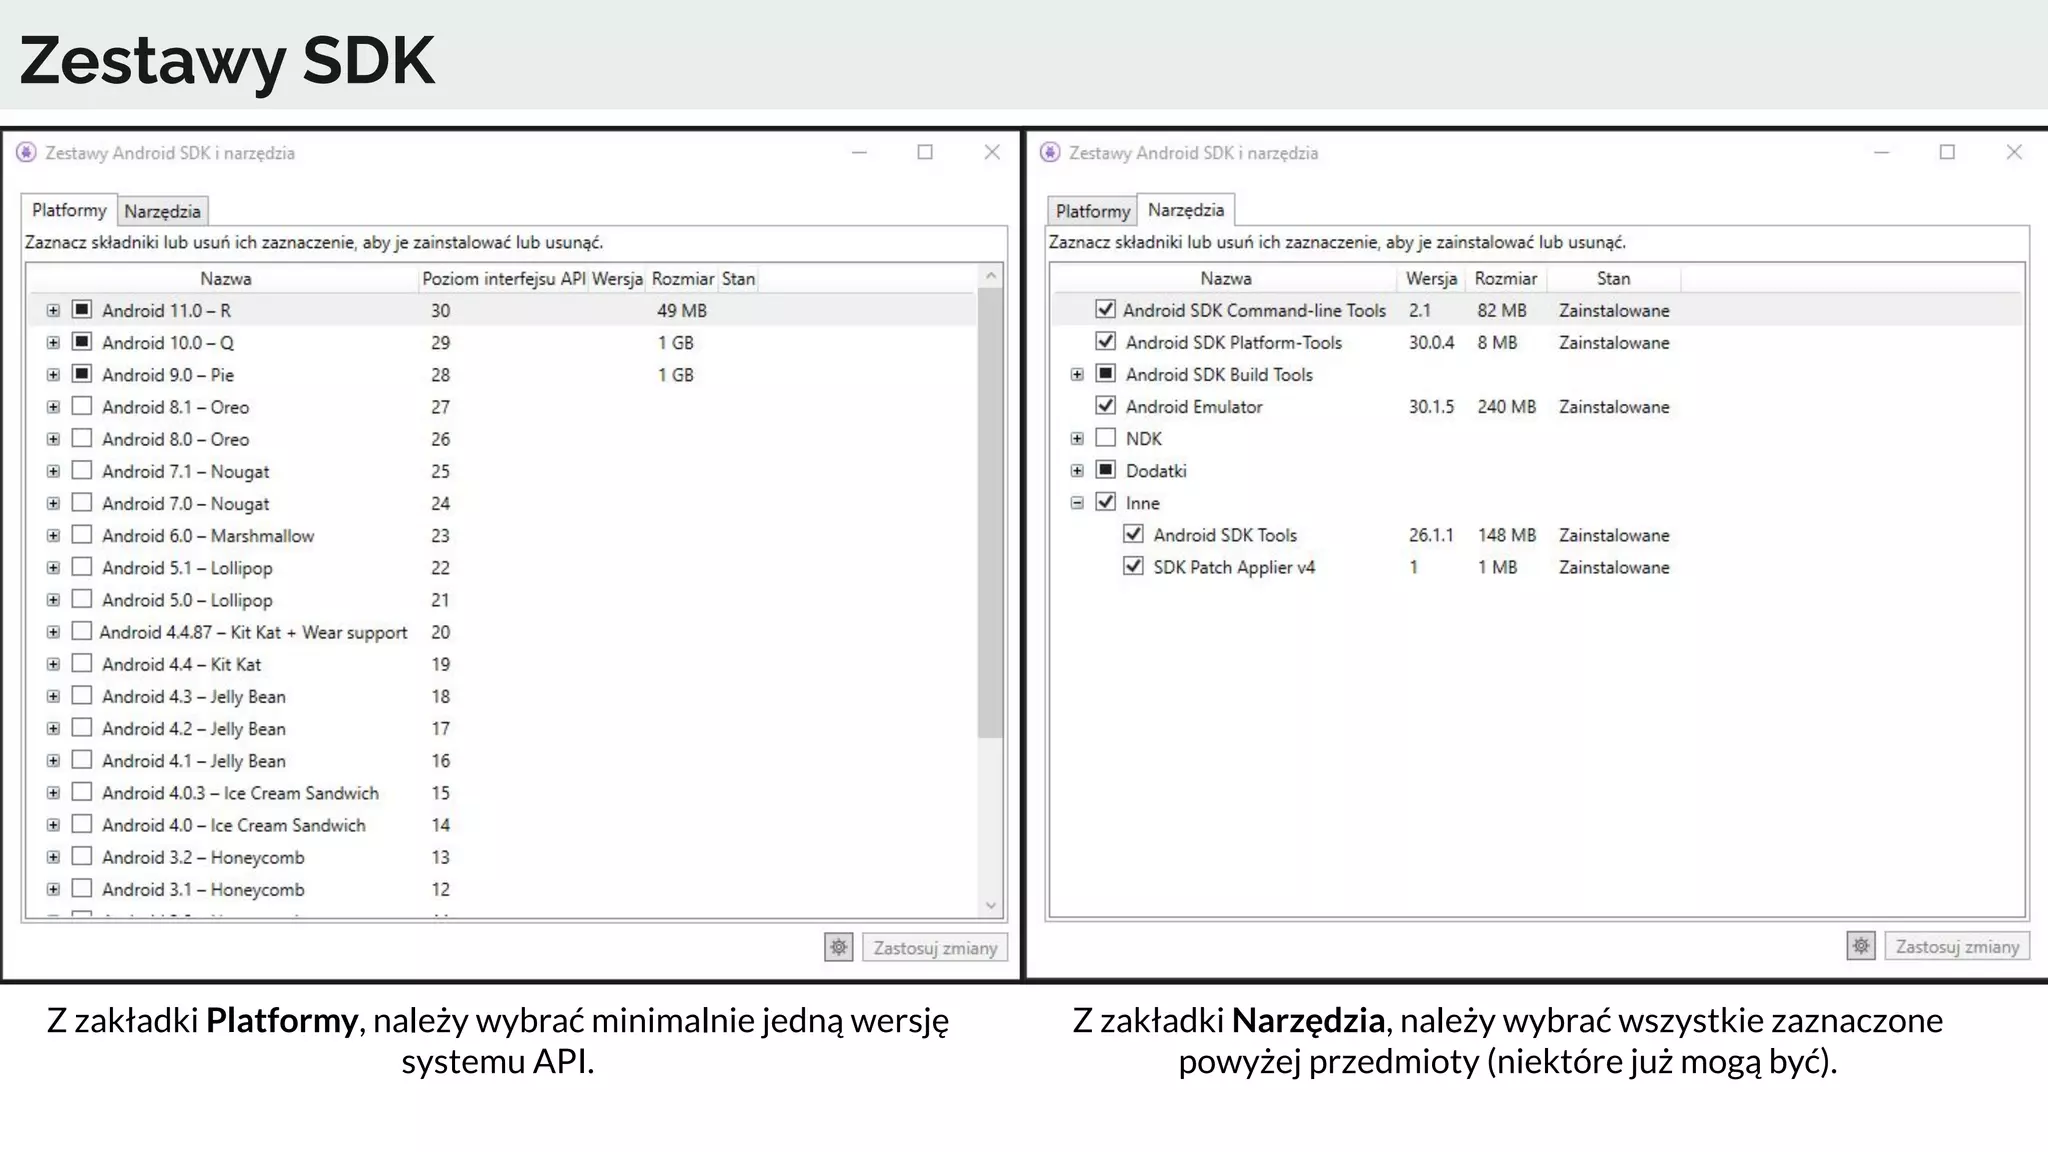Sort by Poziom interfejsu API column header
The height and width of the screenshot is (1152, 2048).
pos(503,278)
